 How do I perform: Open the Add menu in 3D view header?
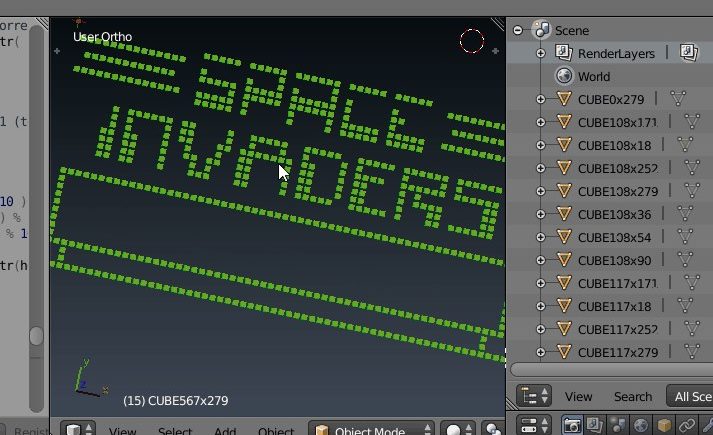[x=225, y=430]
